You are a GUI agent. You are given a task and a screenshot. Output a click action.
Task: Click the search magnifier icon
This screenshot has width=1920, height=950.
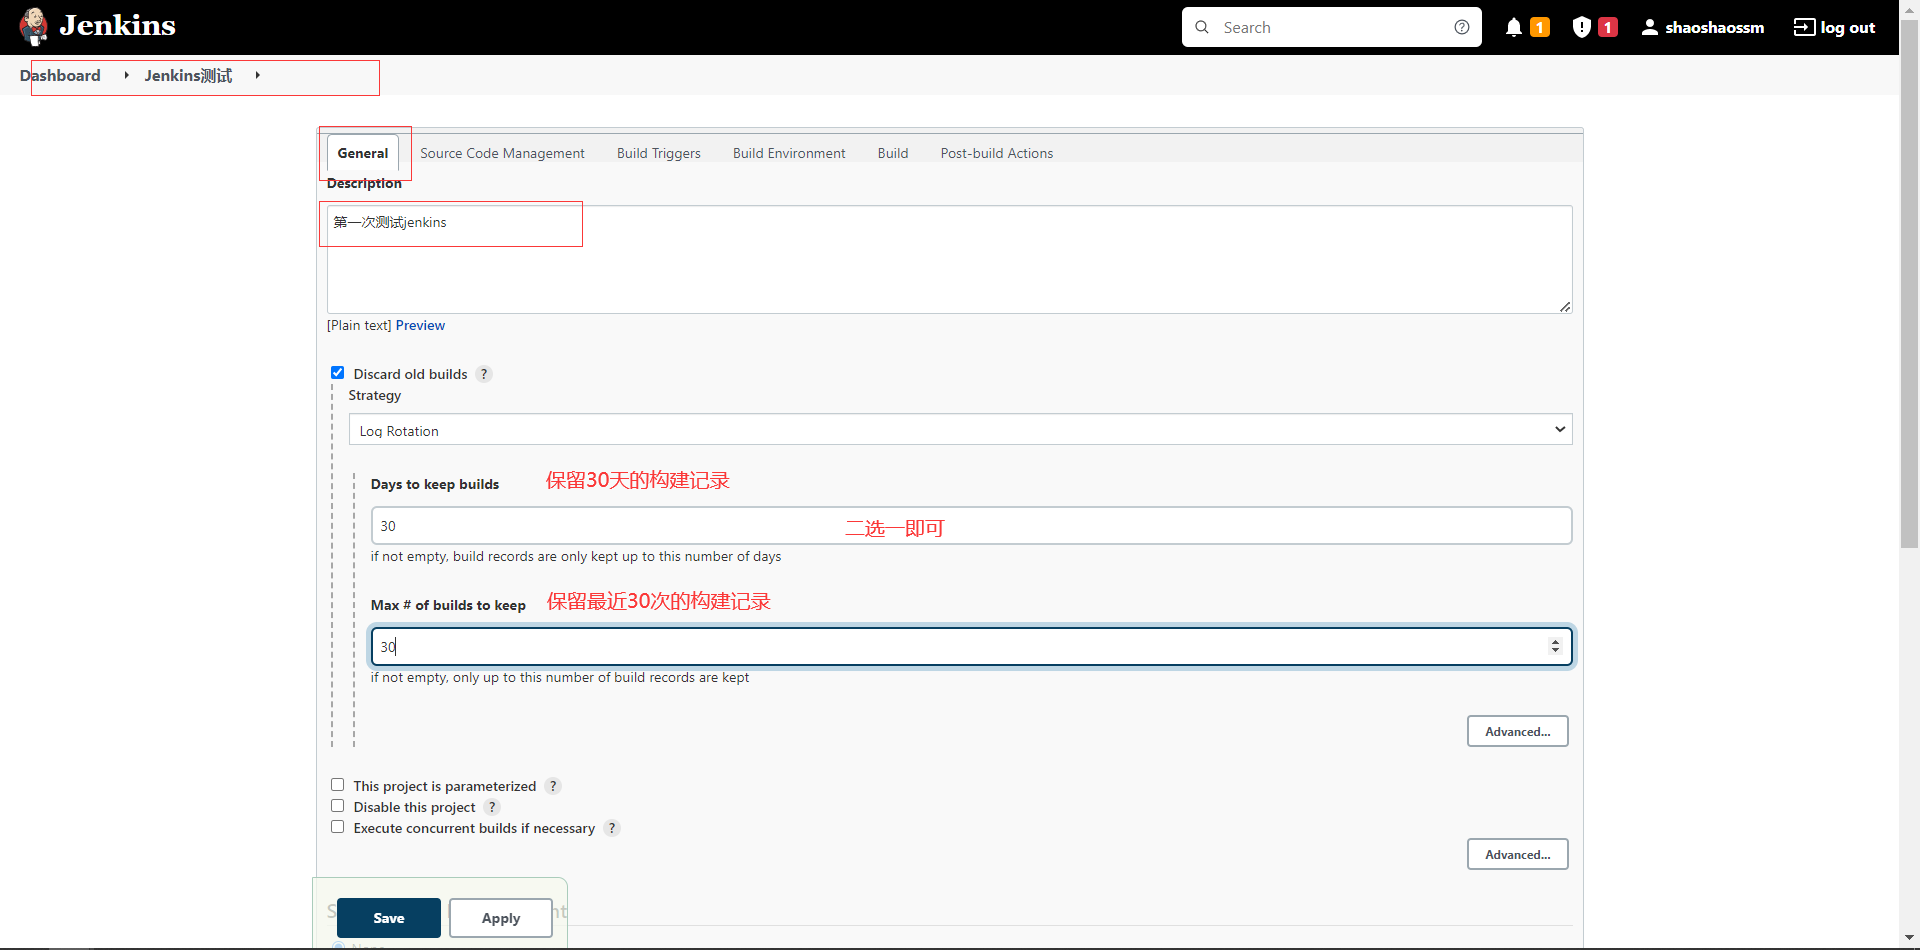pos(1202,27)
